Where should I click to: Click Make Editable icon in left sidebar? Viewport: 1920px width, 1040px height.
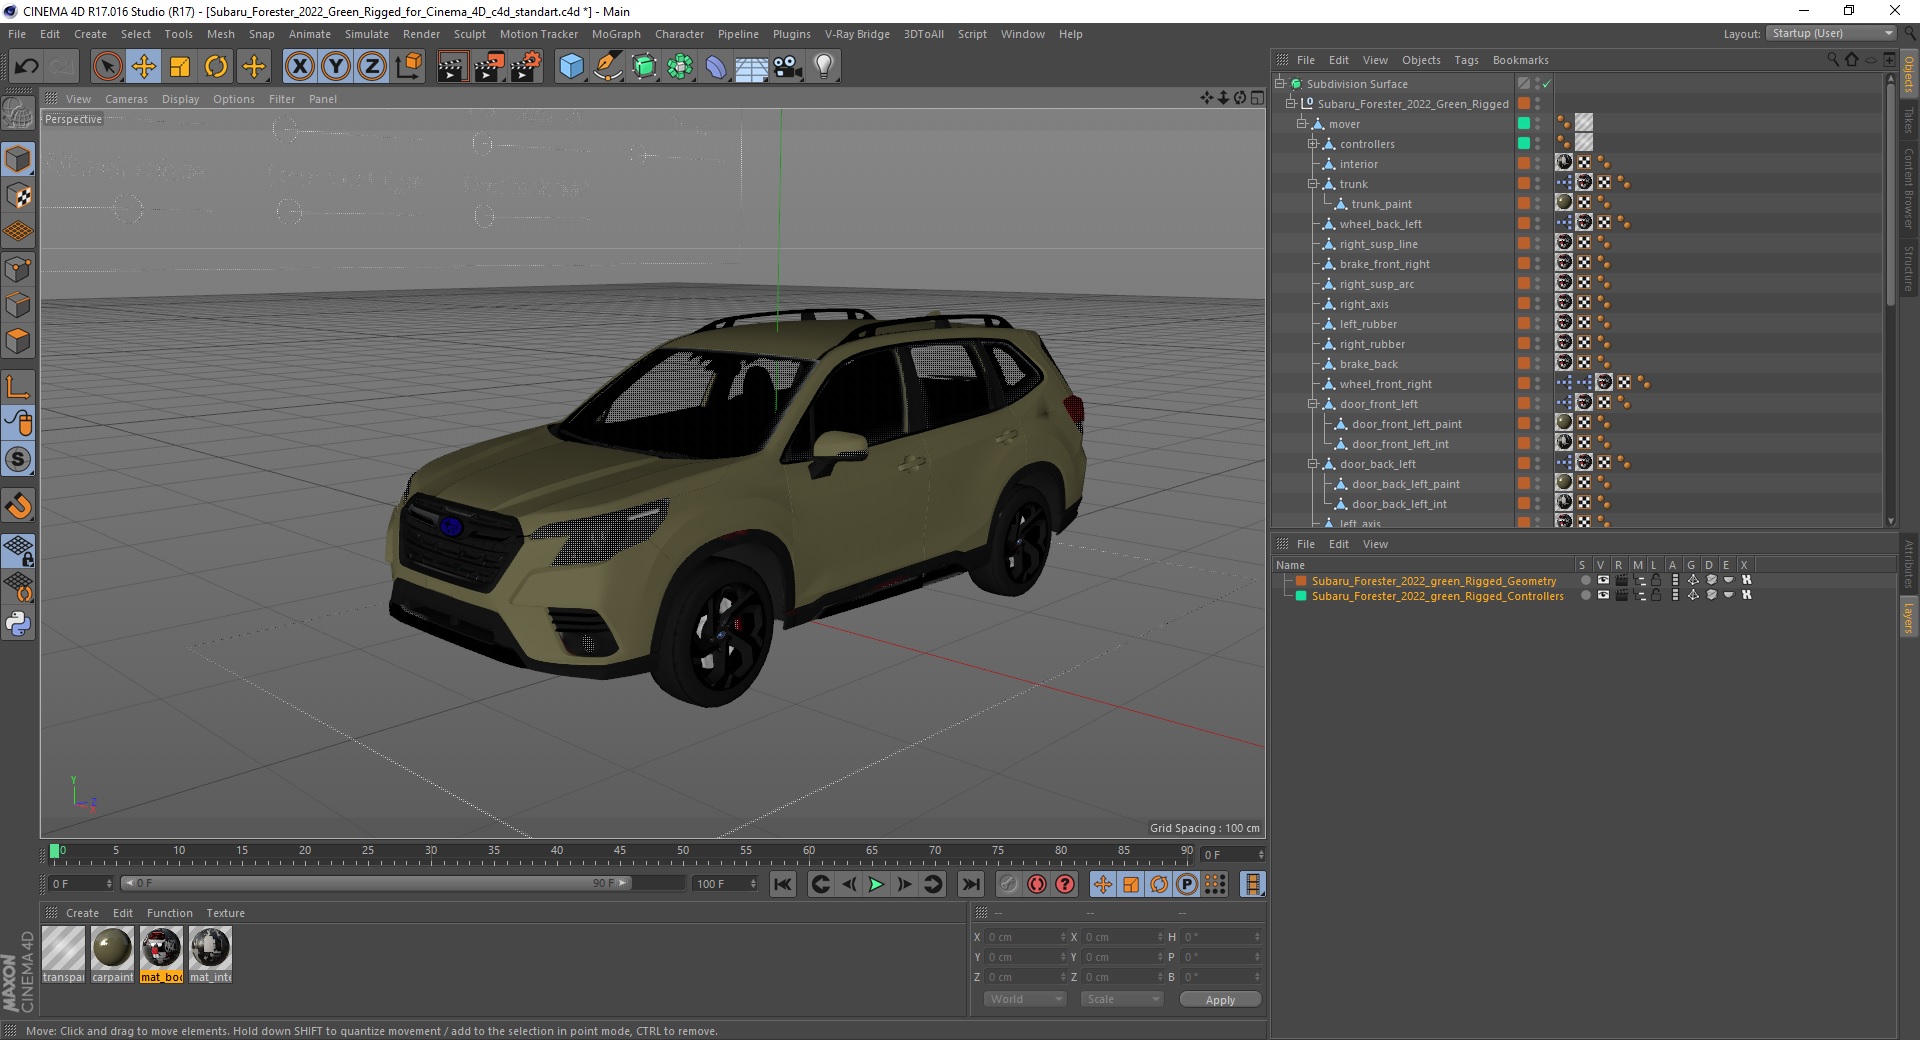pyautogui.click(x=18, y=114)
